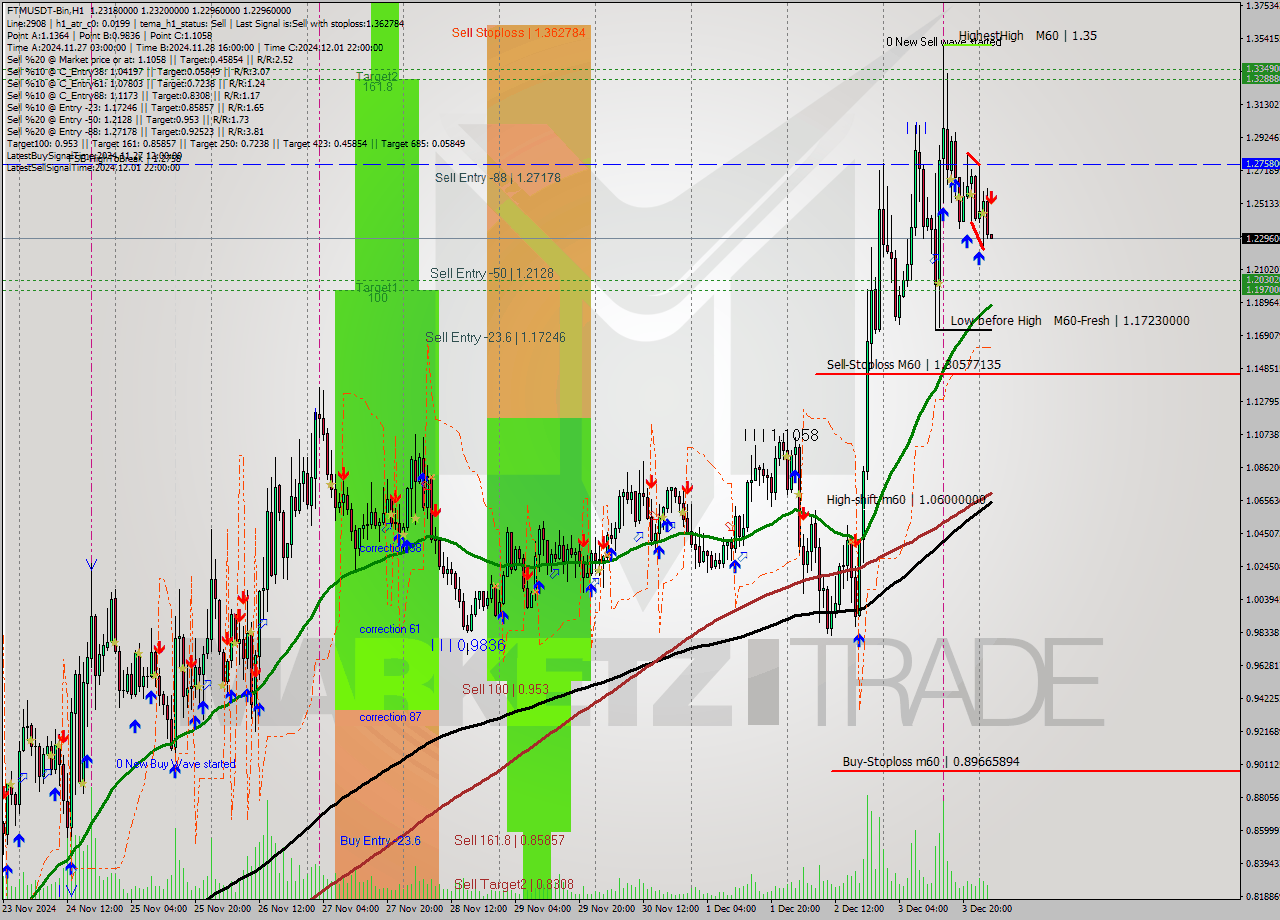This screenshot has height=920, width=1280.
Task: Click 'Buy-Stoploss m60 | 0.89665894' label
Action: pyautogui.click(x=931, y=762)
